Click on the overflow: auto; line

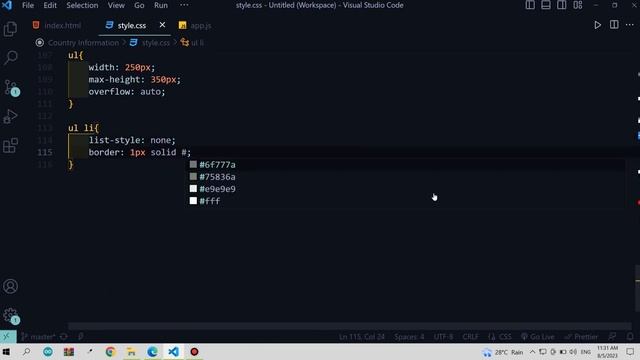pos(127,92)
